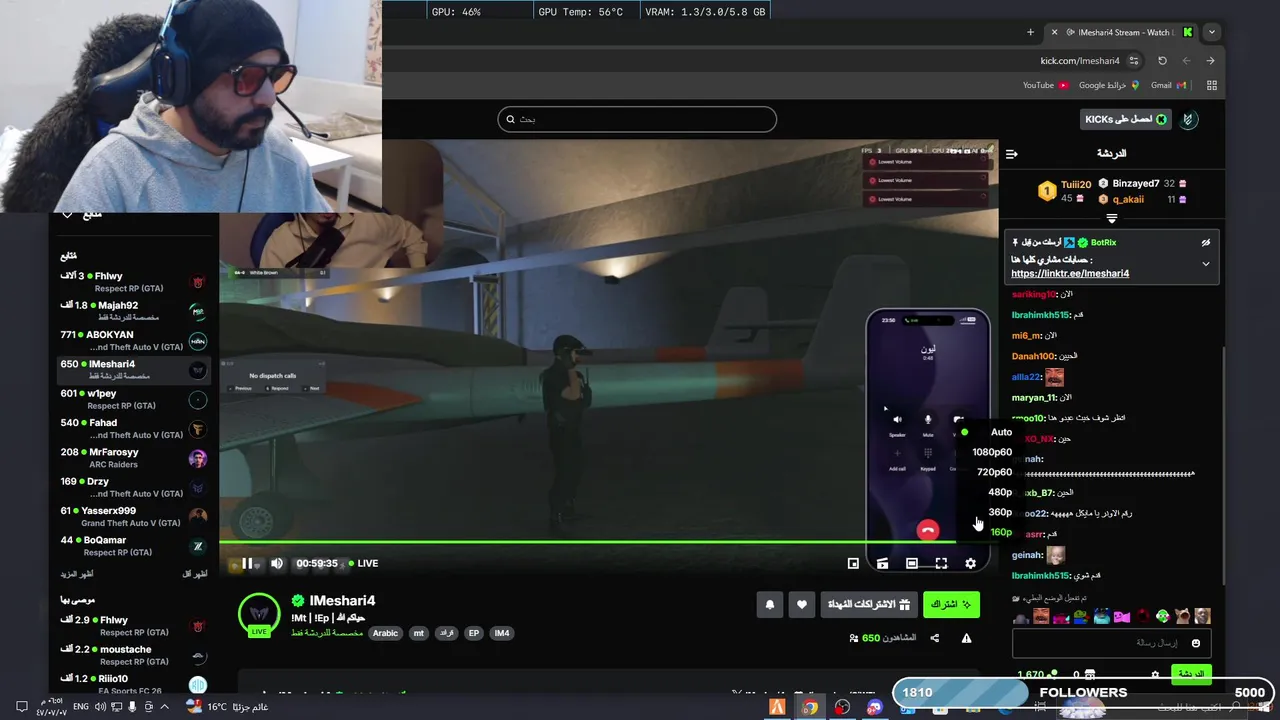Click the EP tag
Image resolution: width=1280 pixels, height=720 pixels.
[x=474, y=633]
